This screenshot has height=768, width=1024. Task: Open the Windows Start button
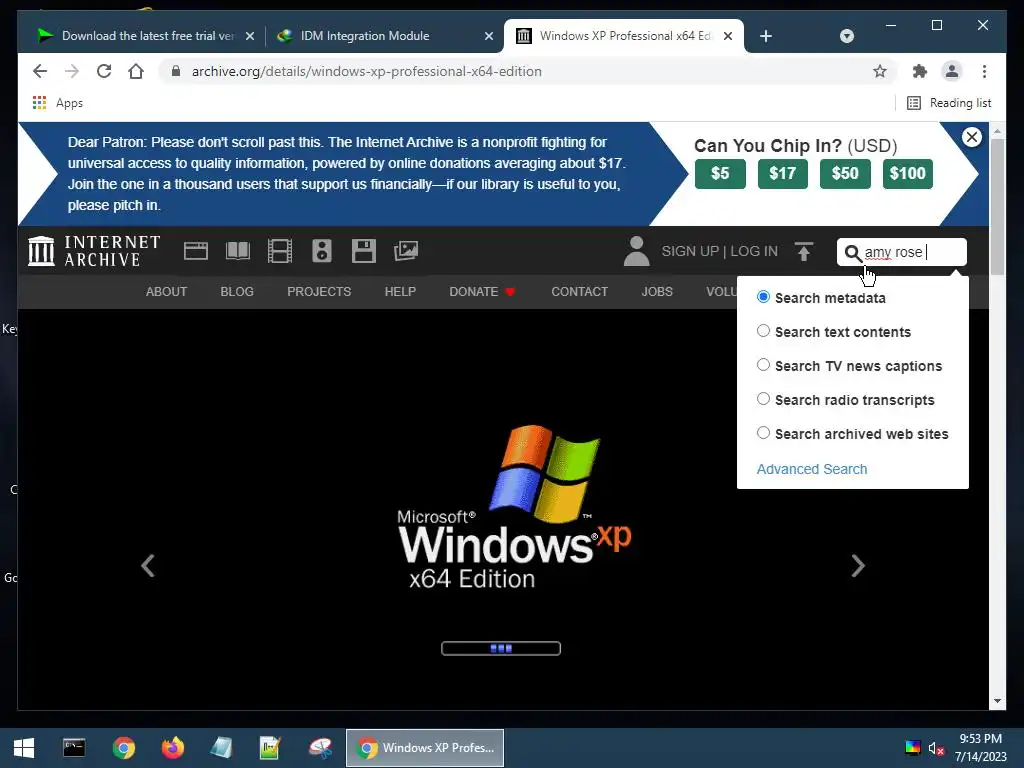(x=24, y=748)
